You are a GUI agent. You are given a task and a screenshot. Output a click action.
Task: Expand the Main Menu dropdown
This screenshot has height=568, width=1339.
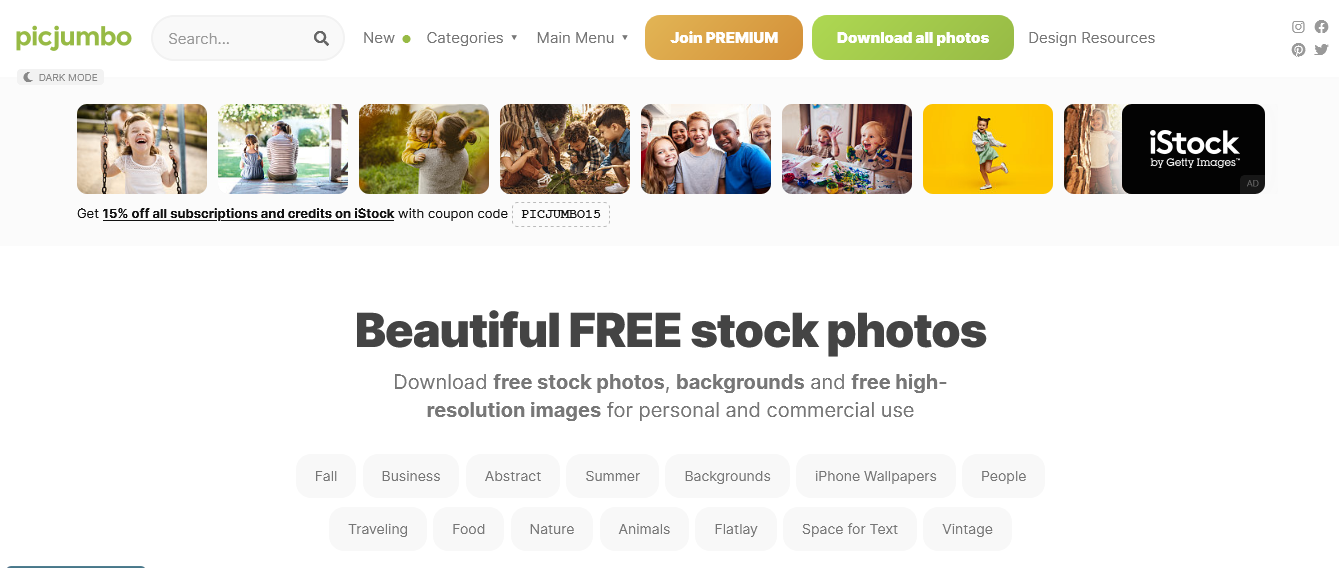coord(582,38)
